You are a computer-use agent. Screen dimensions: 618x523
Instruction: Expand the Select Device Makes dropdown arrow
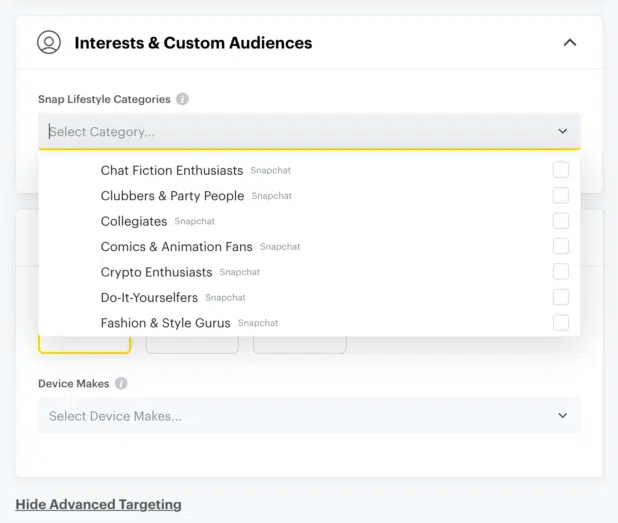coord(563,415)
